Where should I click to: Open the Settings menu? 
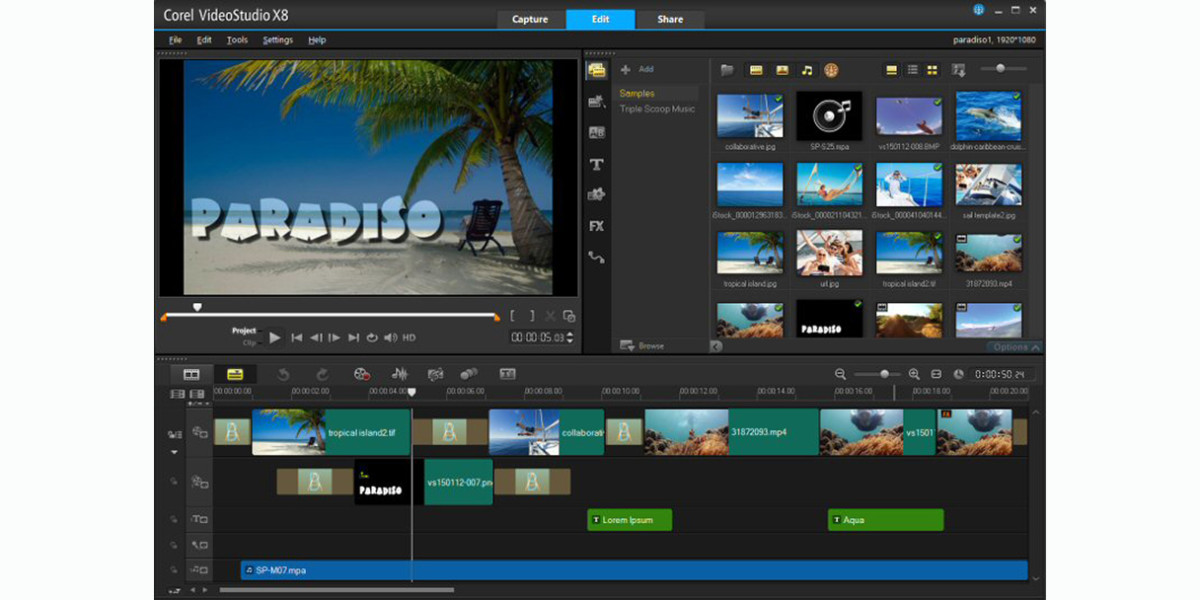pyautogui.click(x=277, y=40)
